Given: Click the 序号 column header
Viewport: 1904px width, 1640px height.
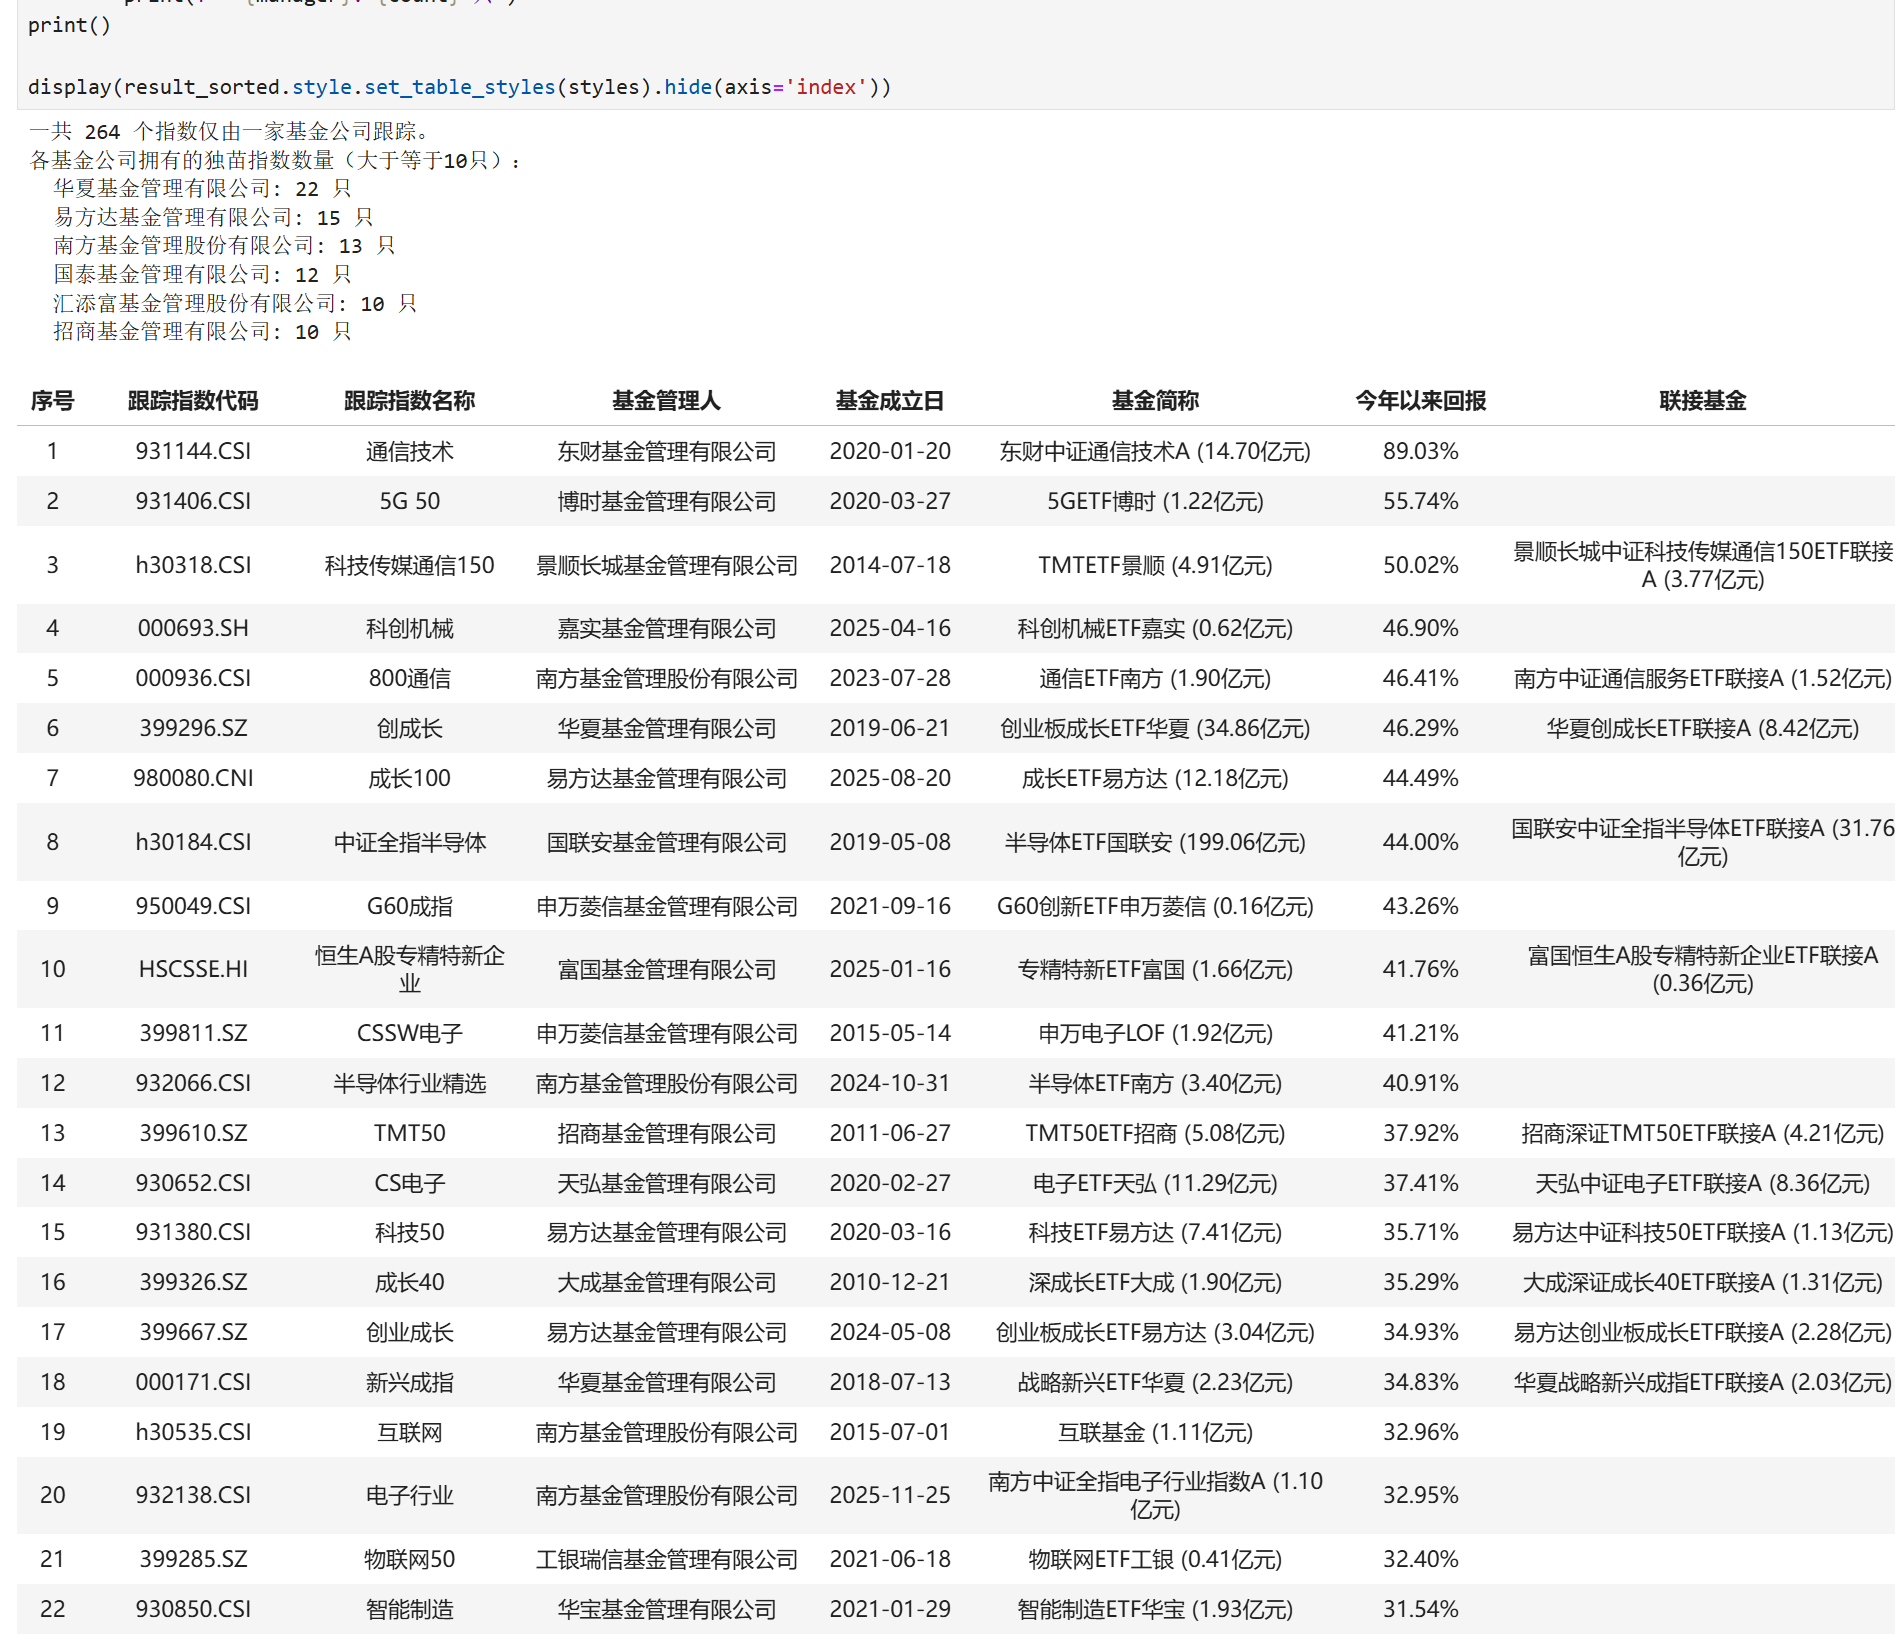Looking at the screenshot, I should (52, 401).
